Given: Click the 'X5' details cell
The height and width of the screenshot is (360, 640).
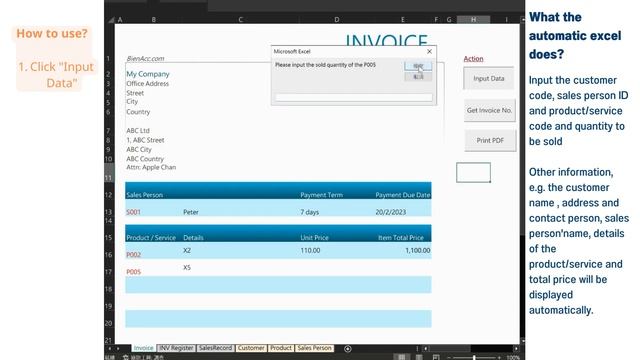Looking at the screenshot, I should [187, 267].
